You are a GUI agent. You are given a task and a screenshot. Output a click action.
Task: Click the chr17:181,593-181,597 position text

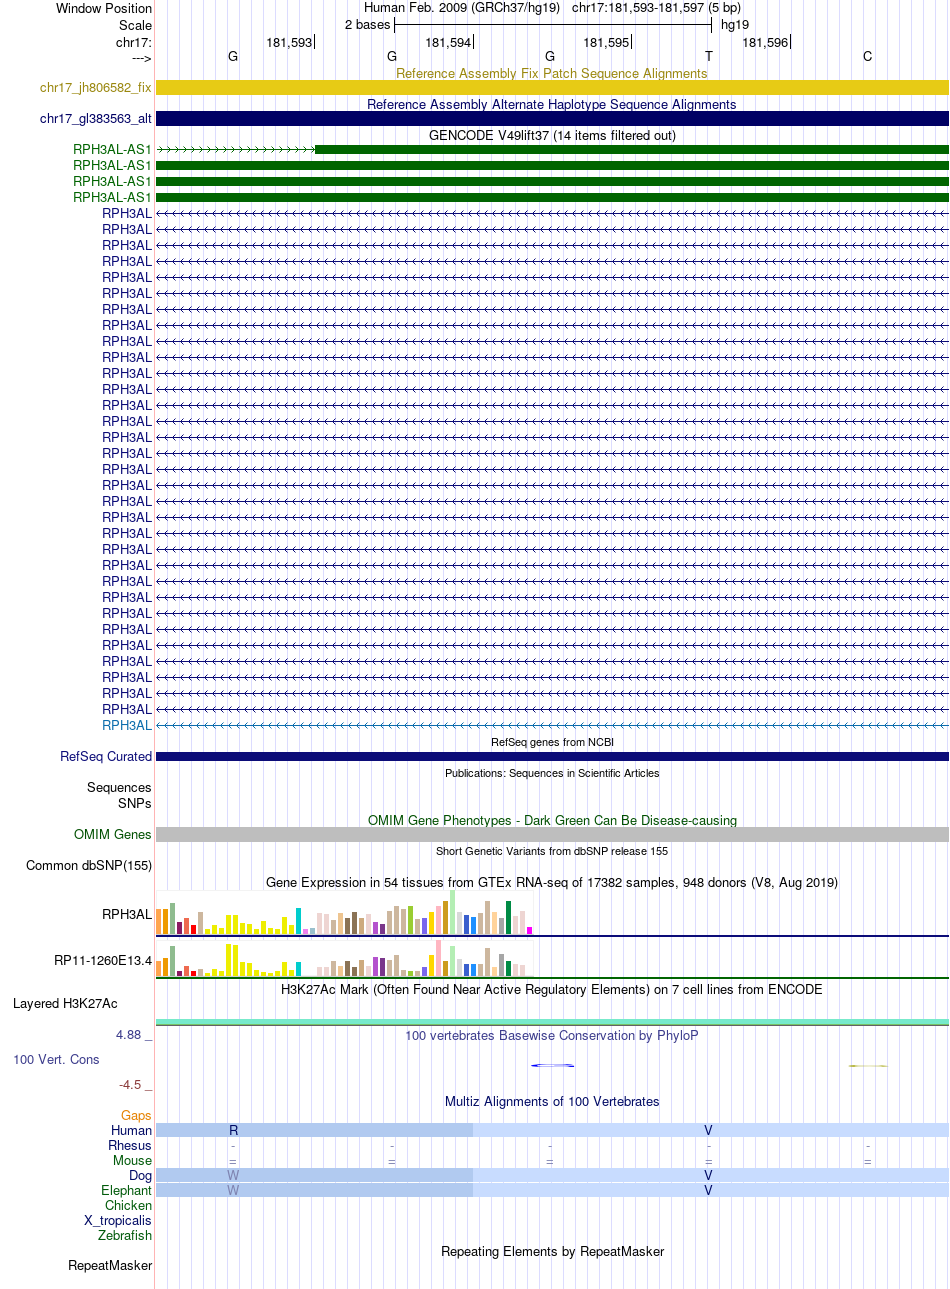coord(656,8)
